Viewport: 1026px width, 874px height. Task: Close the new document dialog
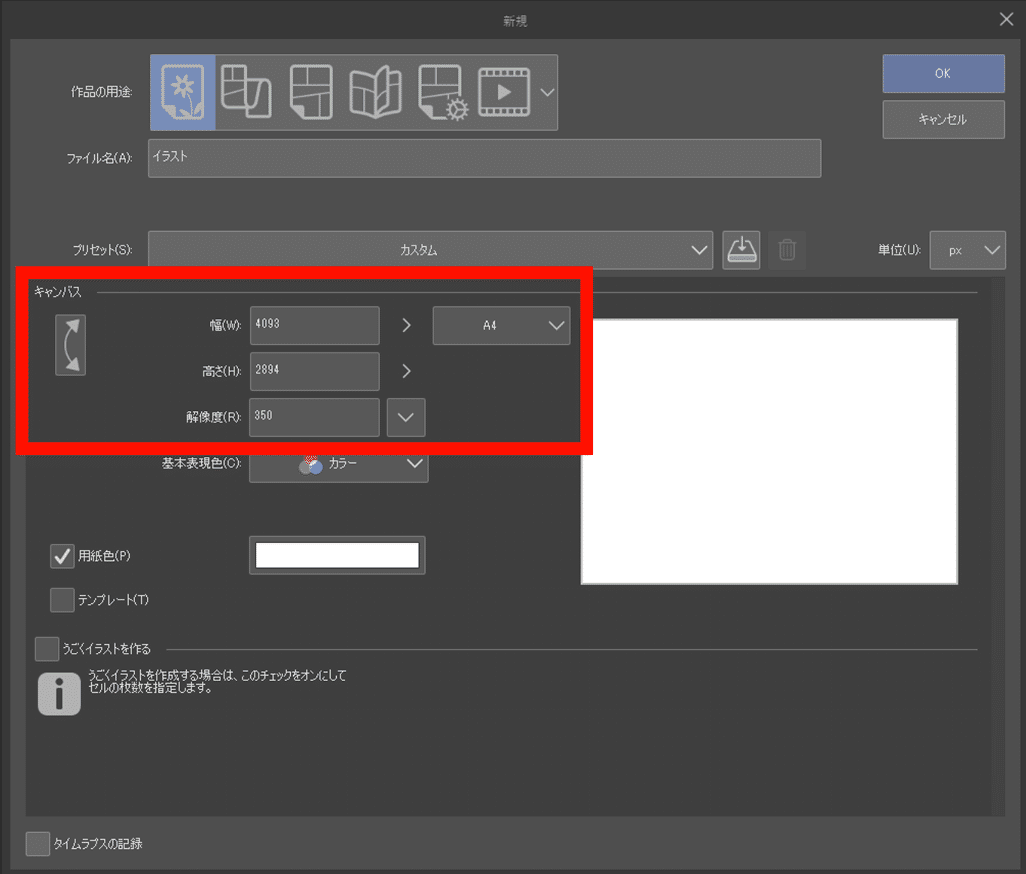pos(1006,20)
